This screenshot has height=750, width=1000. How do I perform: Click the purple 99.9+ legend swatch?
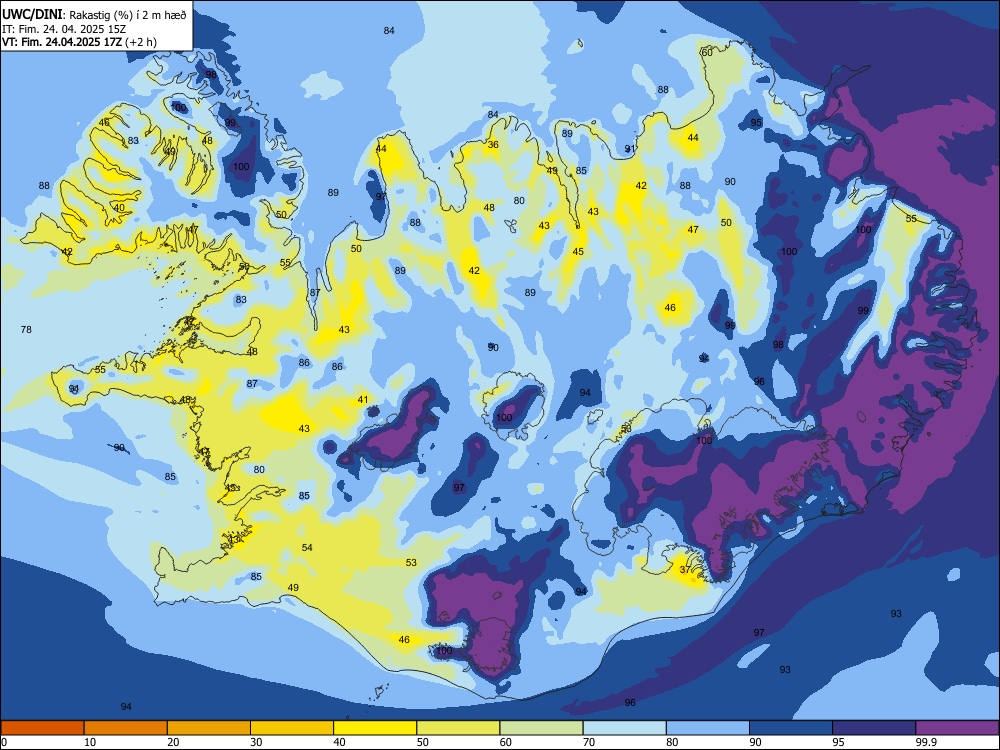pos(957,728)
